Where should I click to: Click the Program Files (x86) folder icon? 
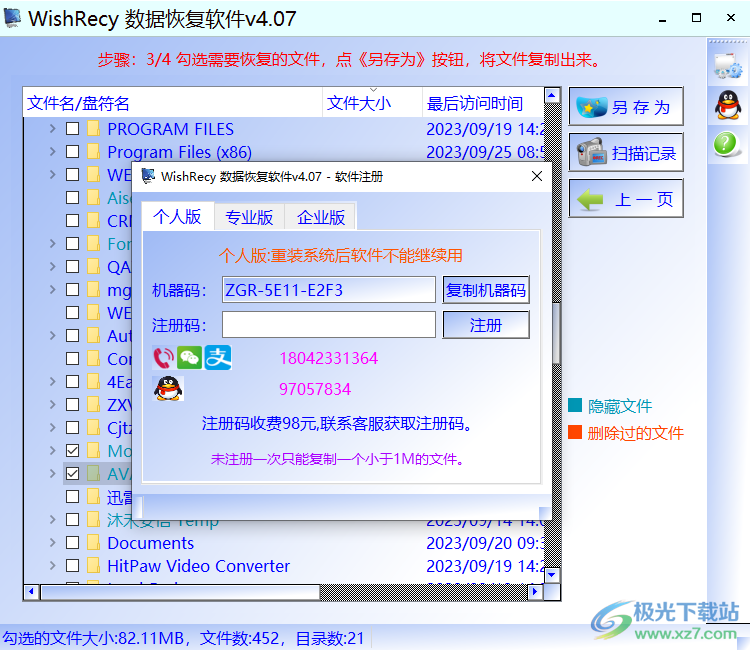click(x=94, y=152)
